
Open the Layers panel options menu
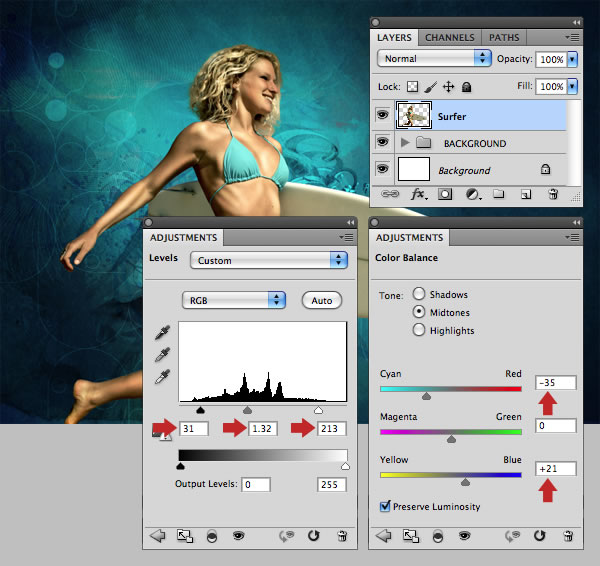pyautogui.click(x=572, y=37)
